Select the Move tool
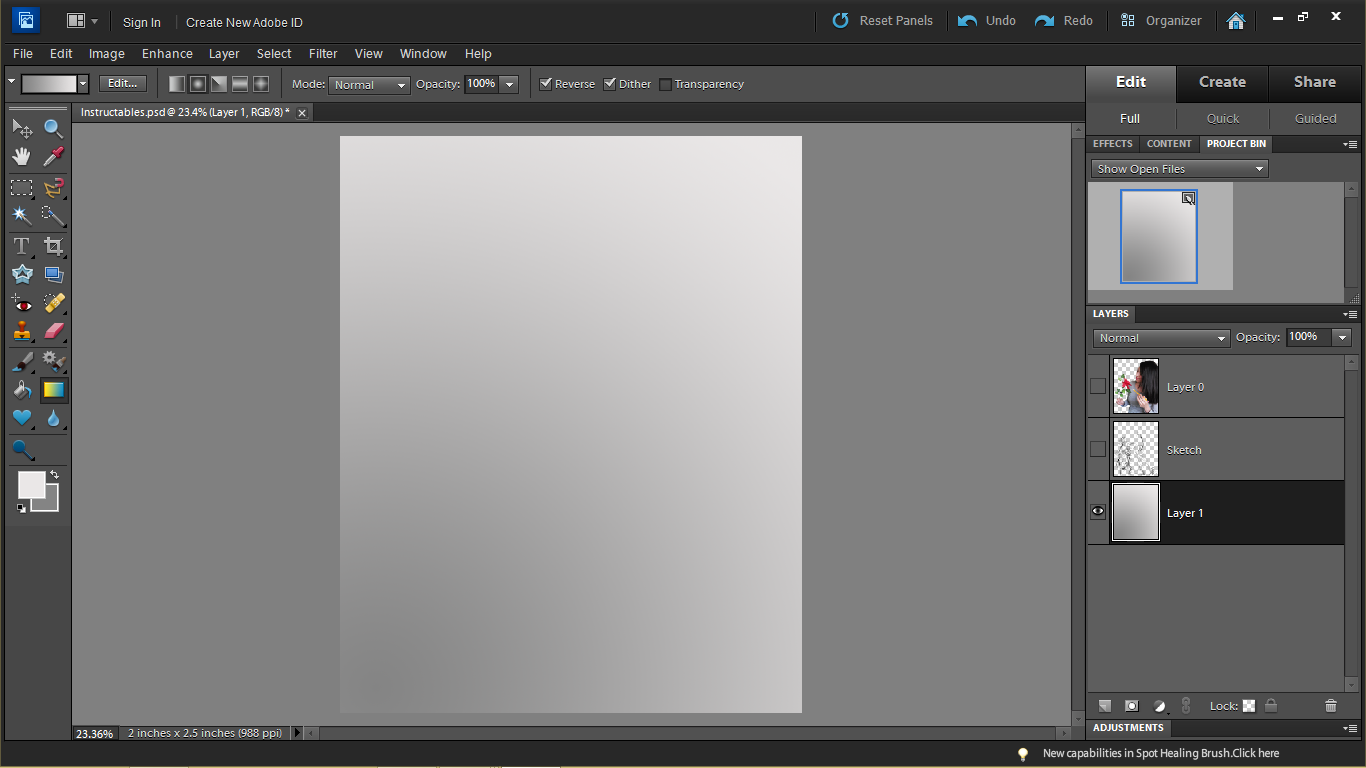The image size is (1366, 768). [22, 128]
